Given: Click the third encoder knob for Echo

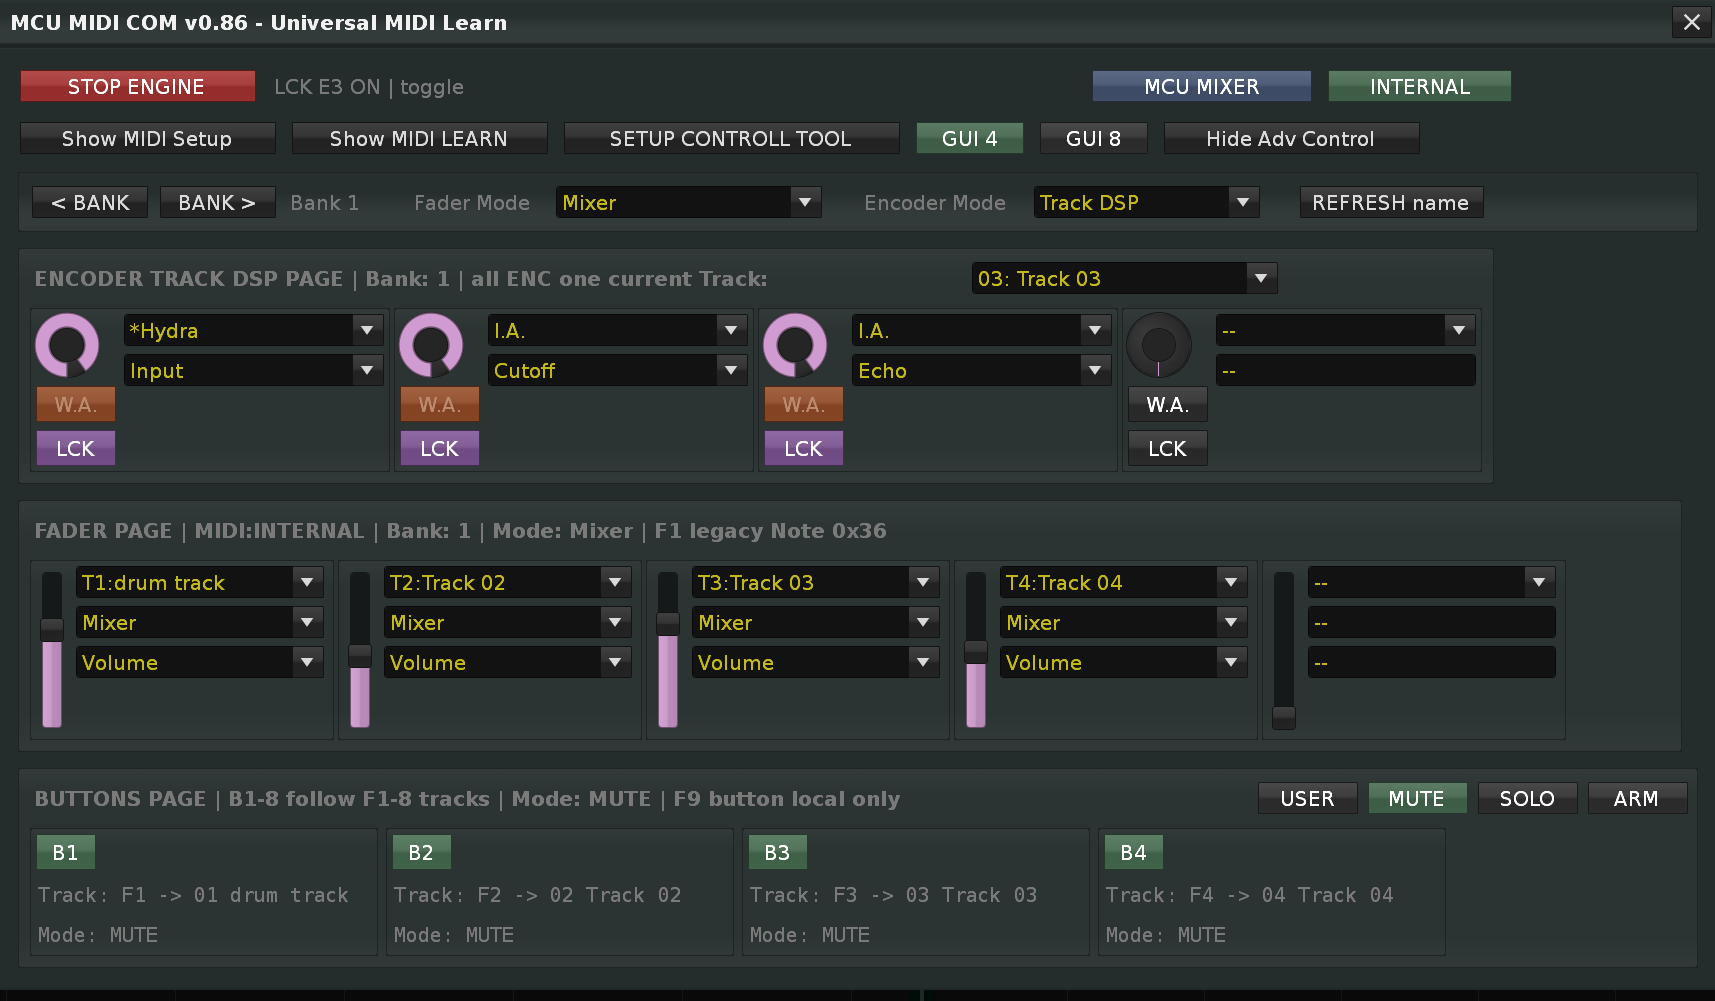Looking at the screenshot, I should 795,346.
